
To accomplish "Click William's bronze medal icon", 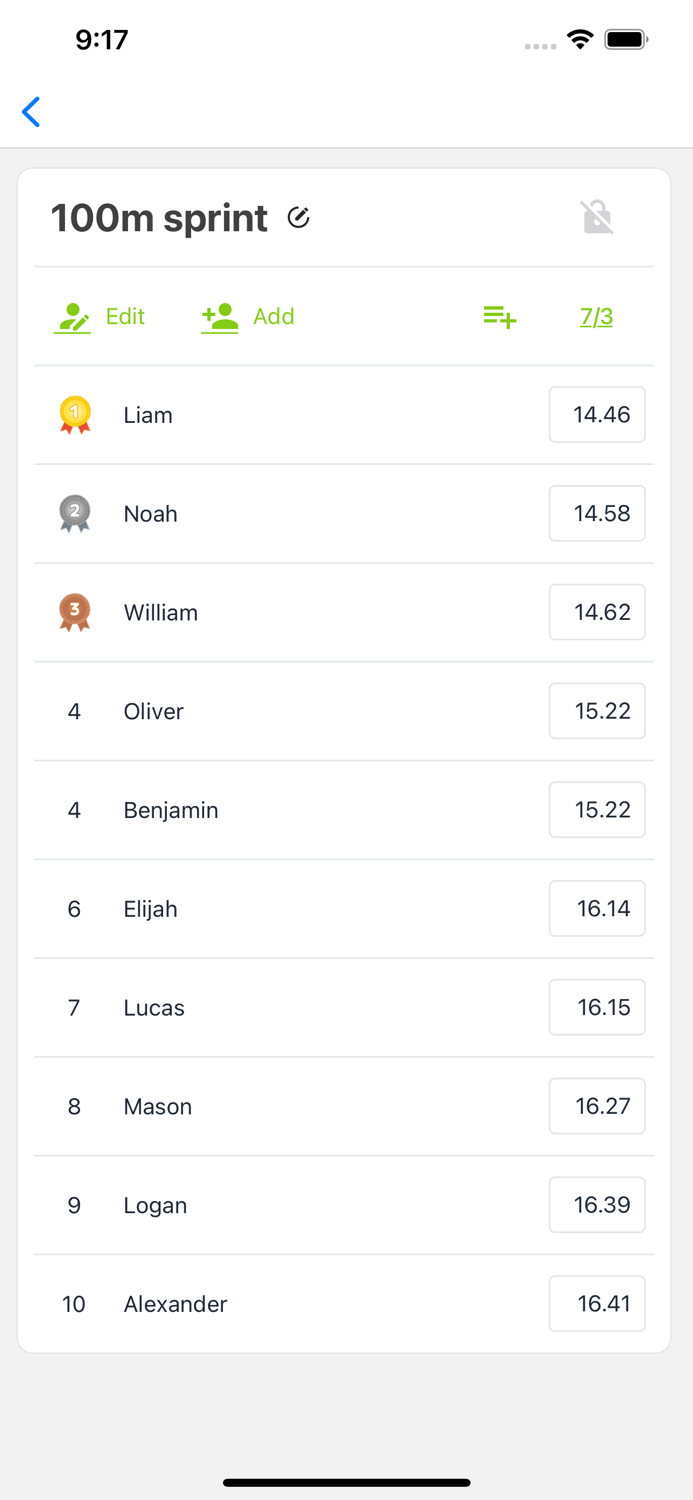I will pos(74,612).
